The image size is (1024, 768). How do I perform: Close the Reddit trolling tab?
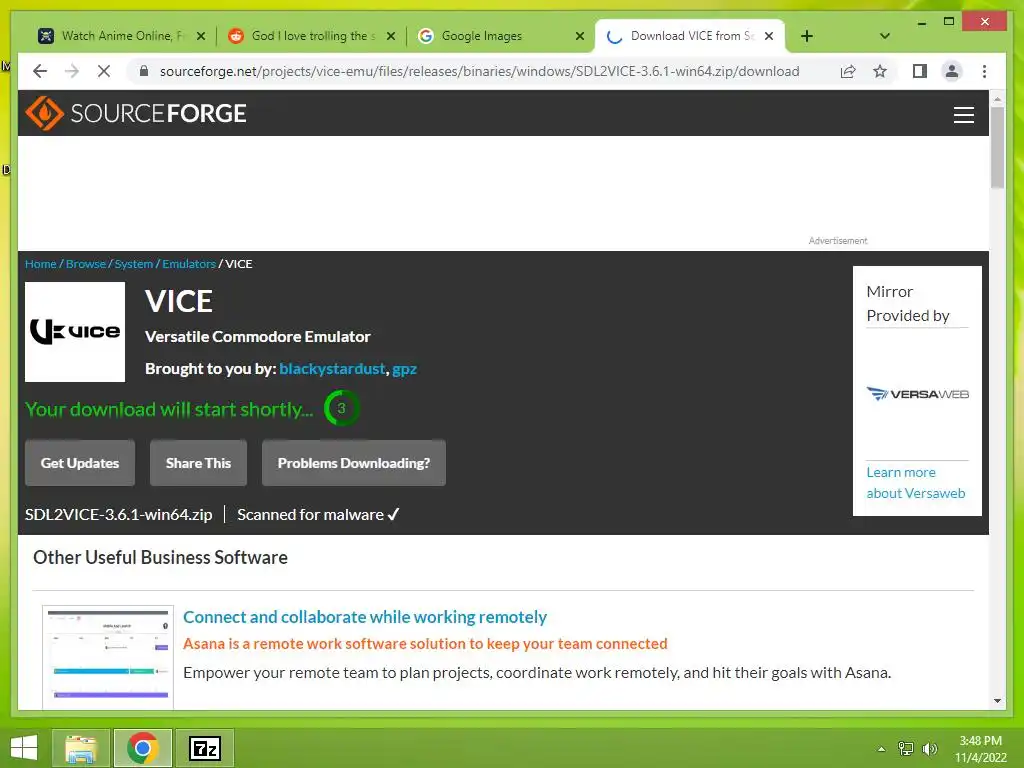[x=391, y=36]
